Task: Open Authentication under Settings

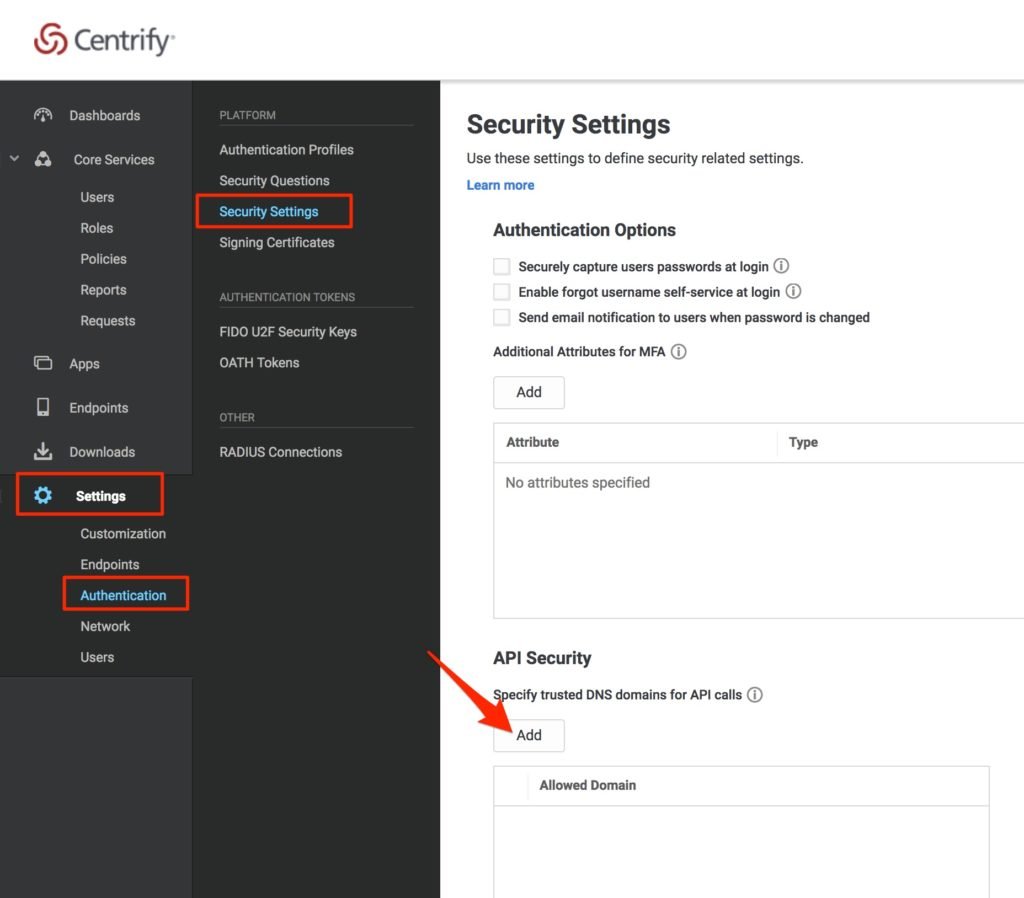Action: click(x=123, y=595)
